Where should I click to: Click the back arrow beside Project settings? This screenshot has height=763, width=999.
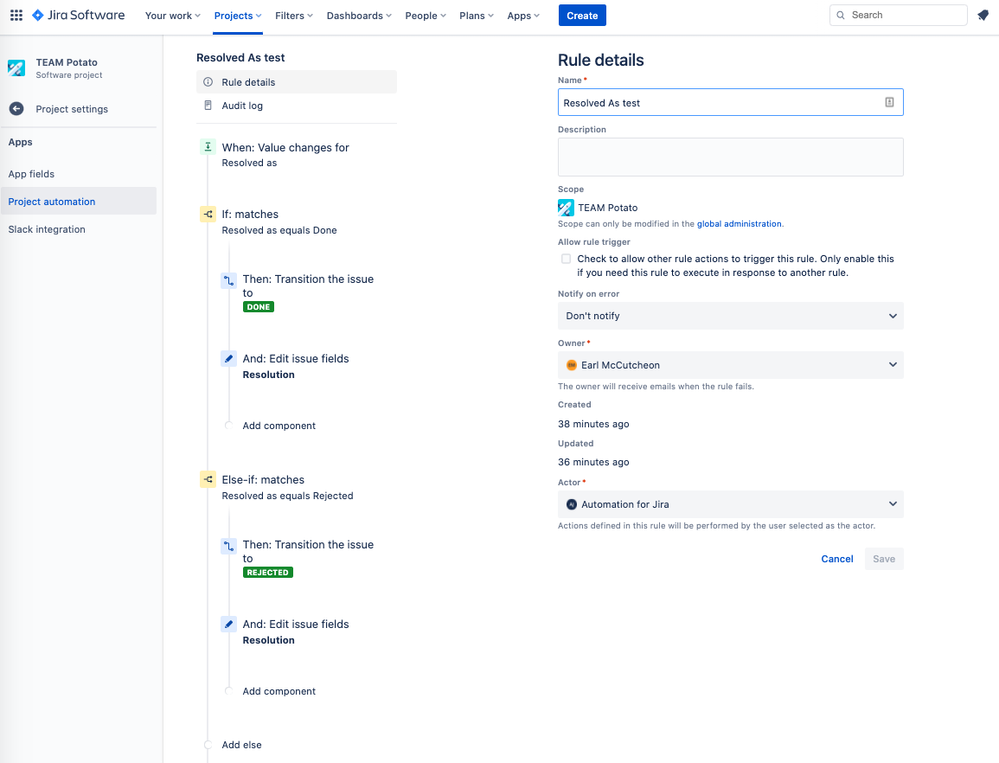coord(17,109)
